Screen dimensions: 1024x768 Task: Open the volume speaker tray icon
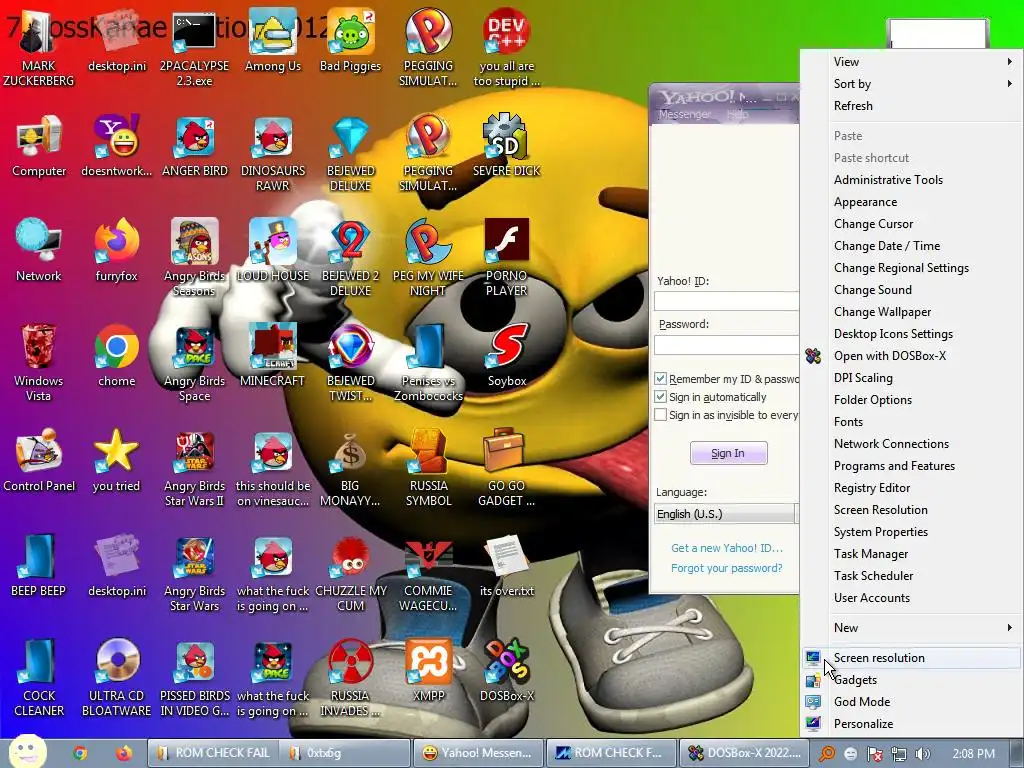click(922, 754)
